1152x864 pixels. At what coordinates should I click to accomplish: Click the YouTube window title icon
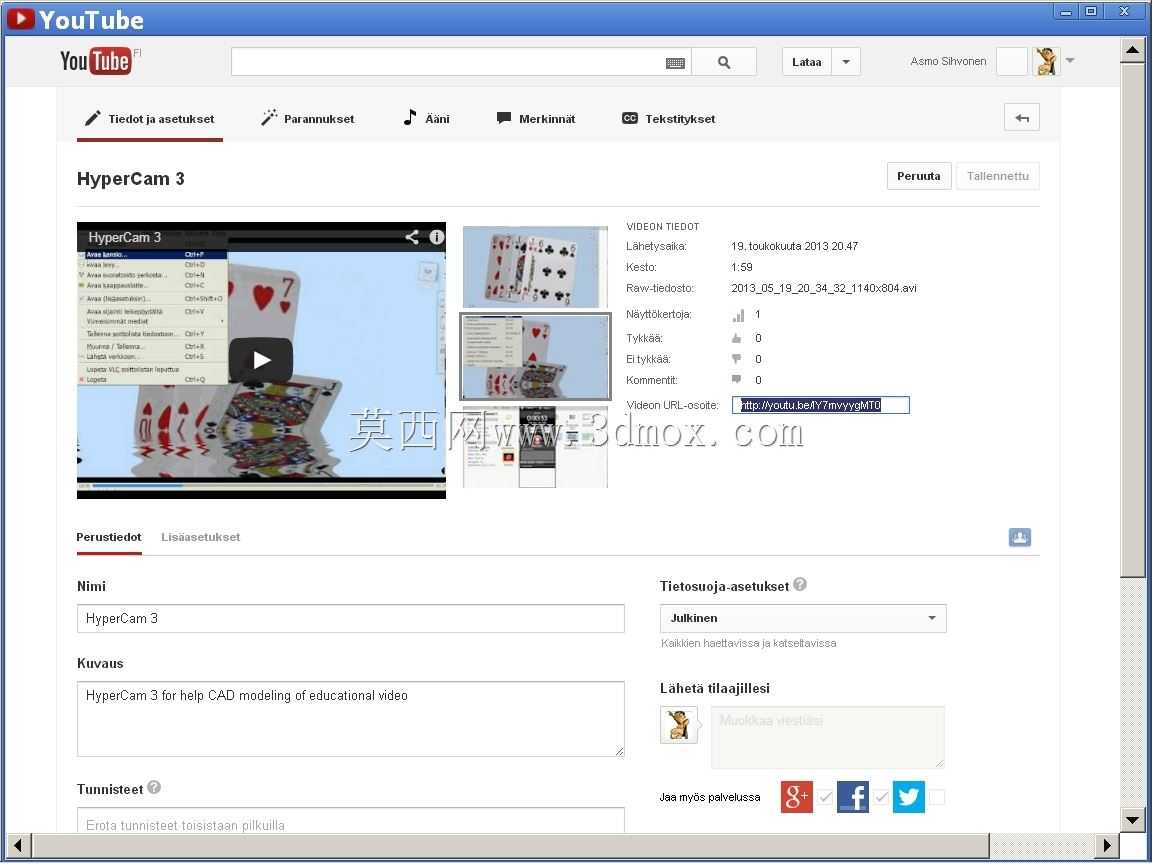click(20, 18)
